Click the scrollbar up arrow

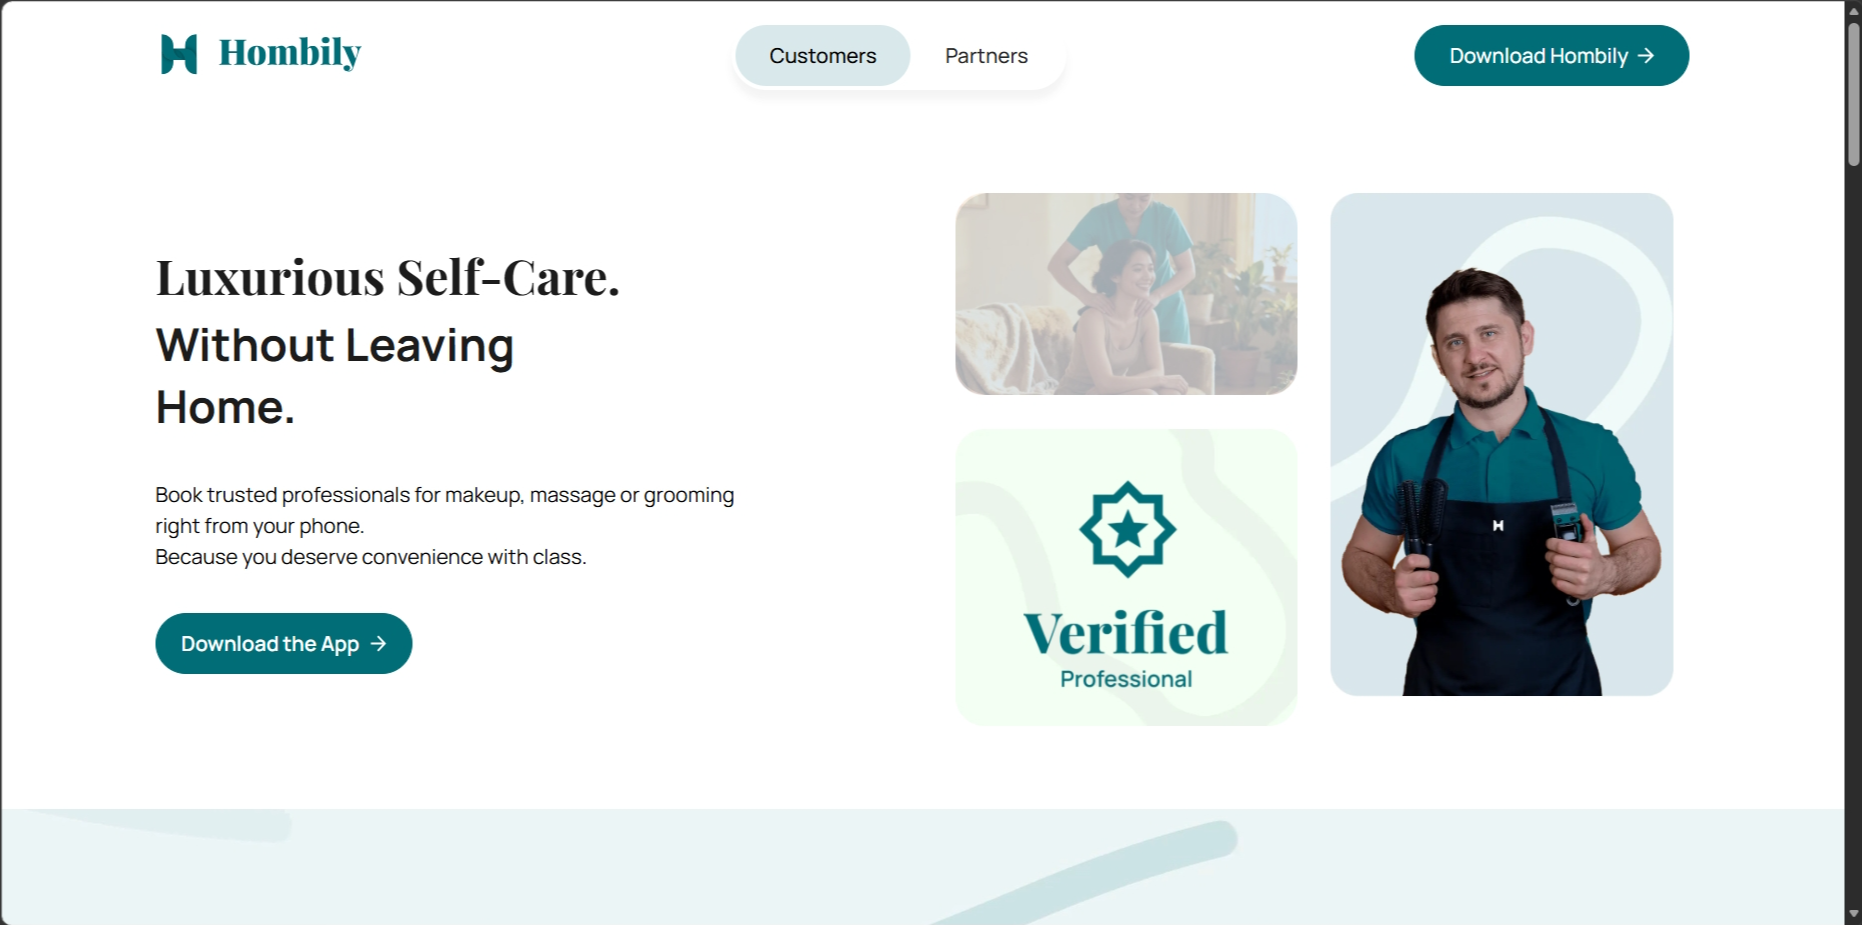[1853, 9]
